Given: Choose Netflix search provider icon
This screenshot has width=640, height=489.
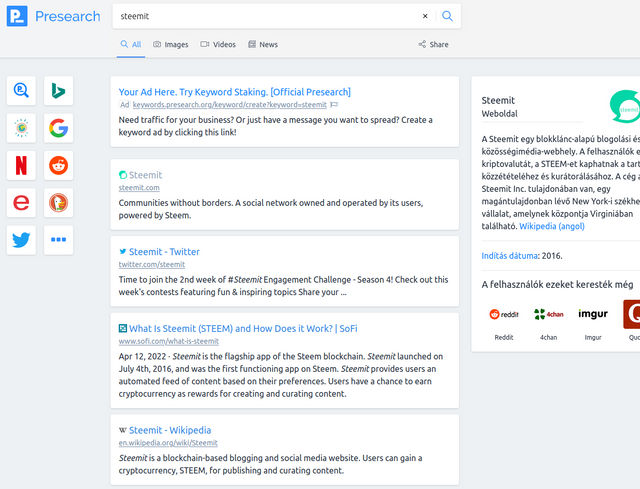Looking at the screenshot, I should (x=21, y=165).
